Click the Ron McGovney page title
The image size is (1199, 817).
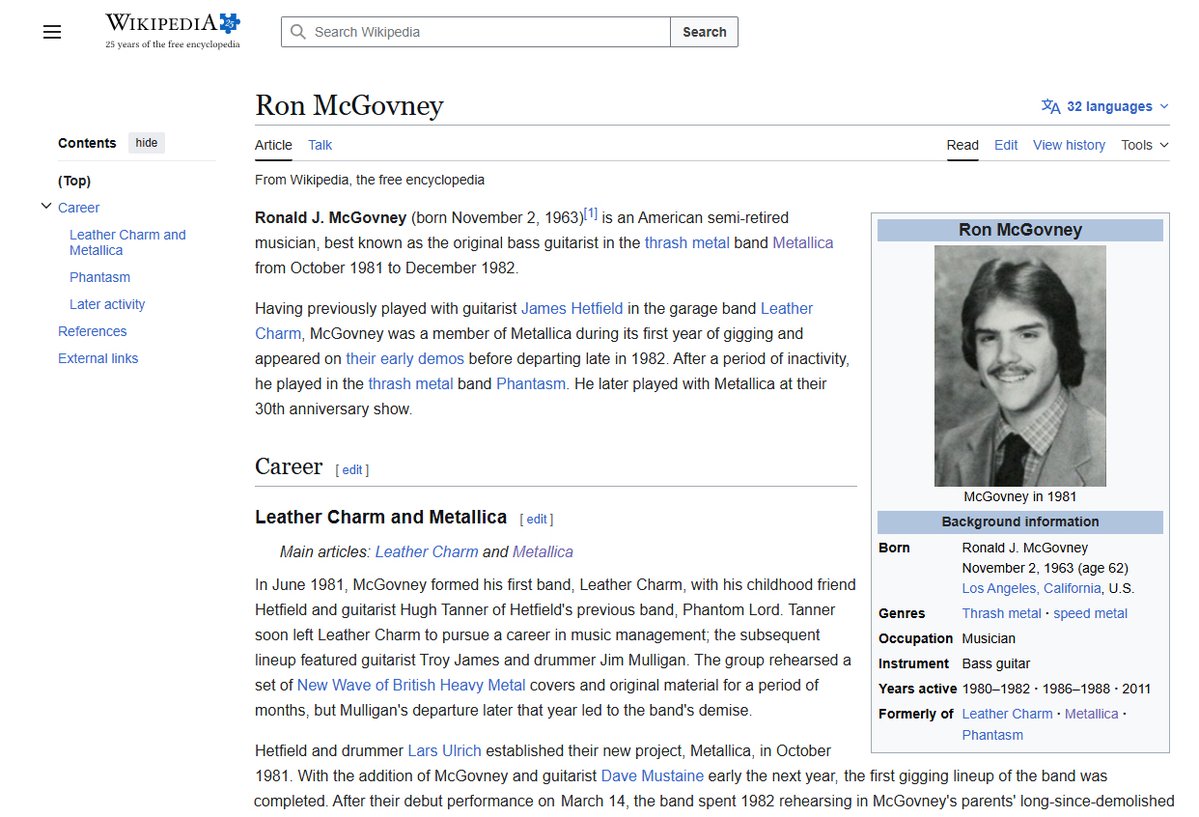click(349, 106)
